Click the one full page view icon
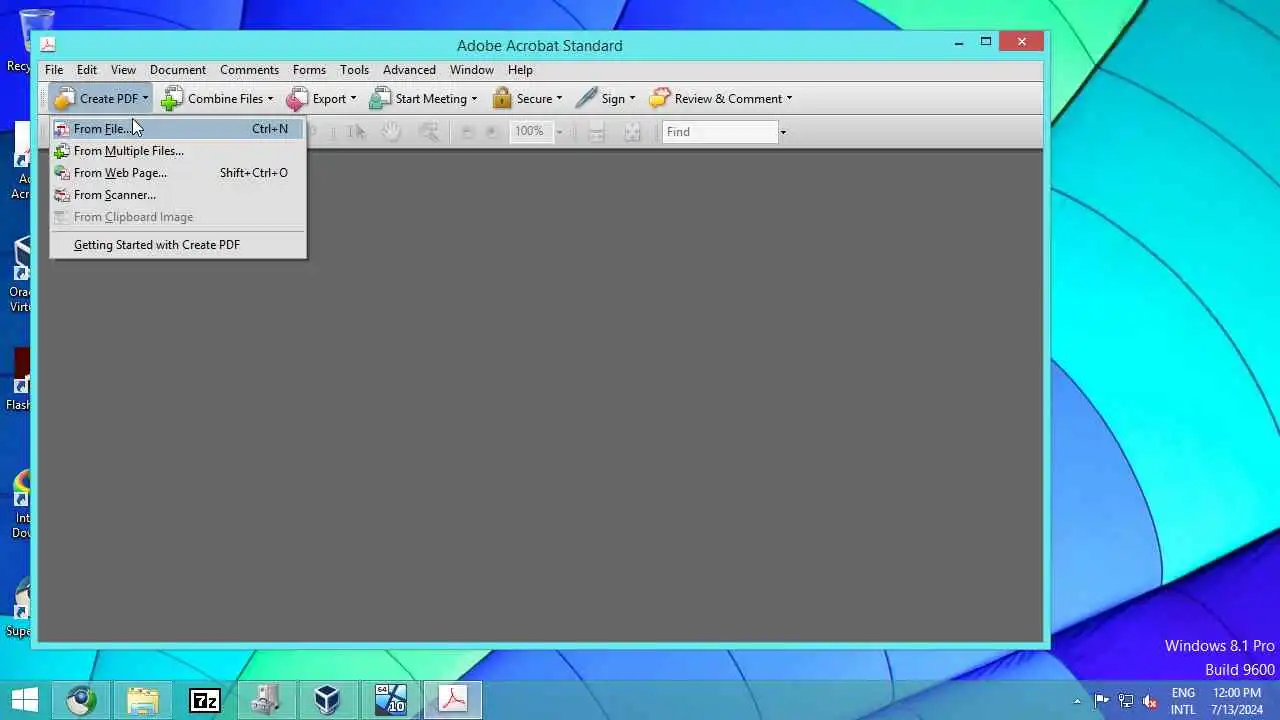1280x720 pixels. click(632, 132)
